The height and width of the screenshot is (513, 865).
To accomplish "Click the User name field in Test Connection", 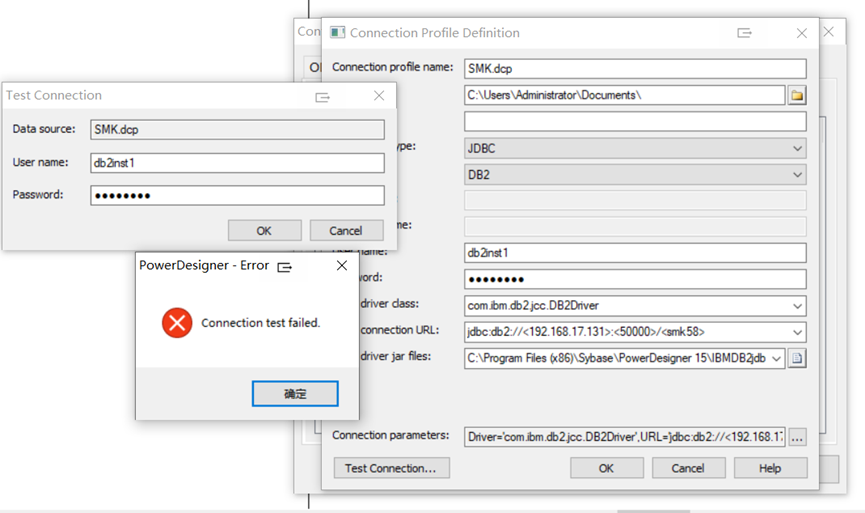I will [237, 163].
